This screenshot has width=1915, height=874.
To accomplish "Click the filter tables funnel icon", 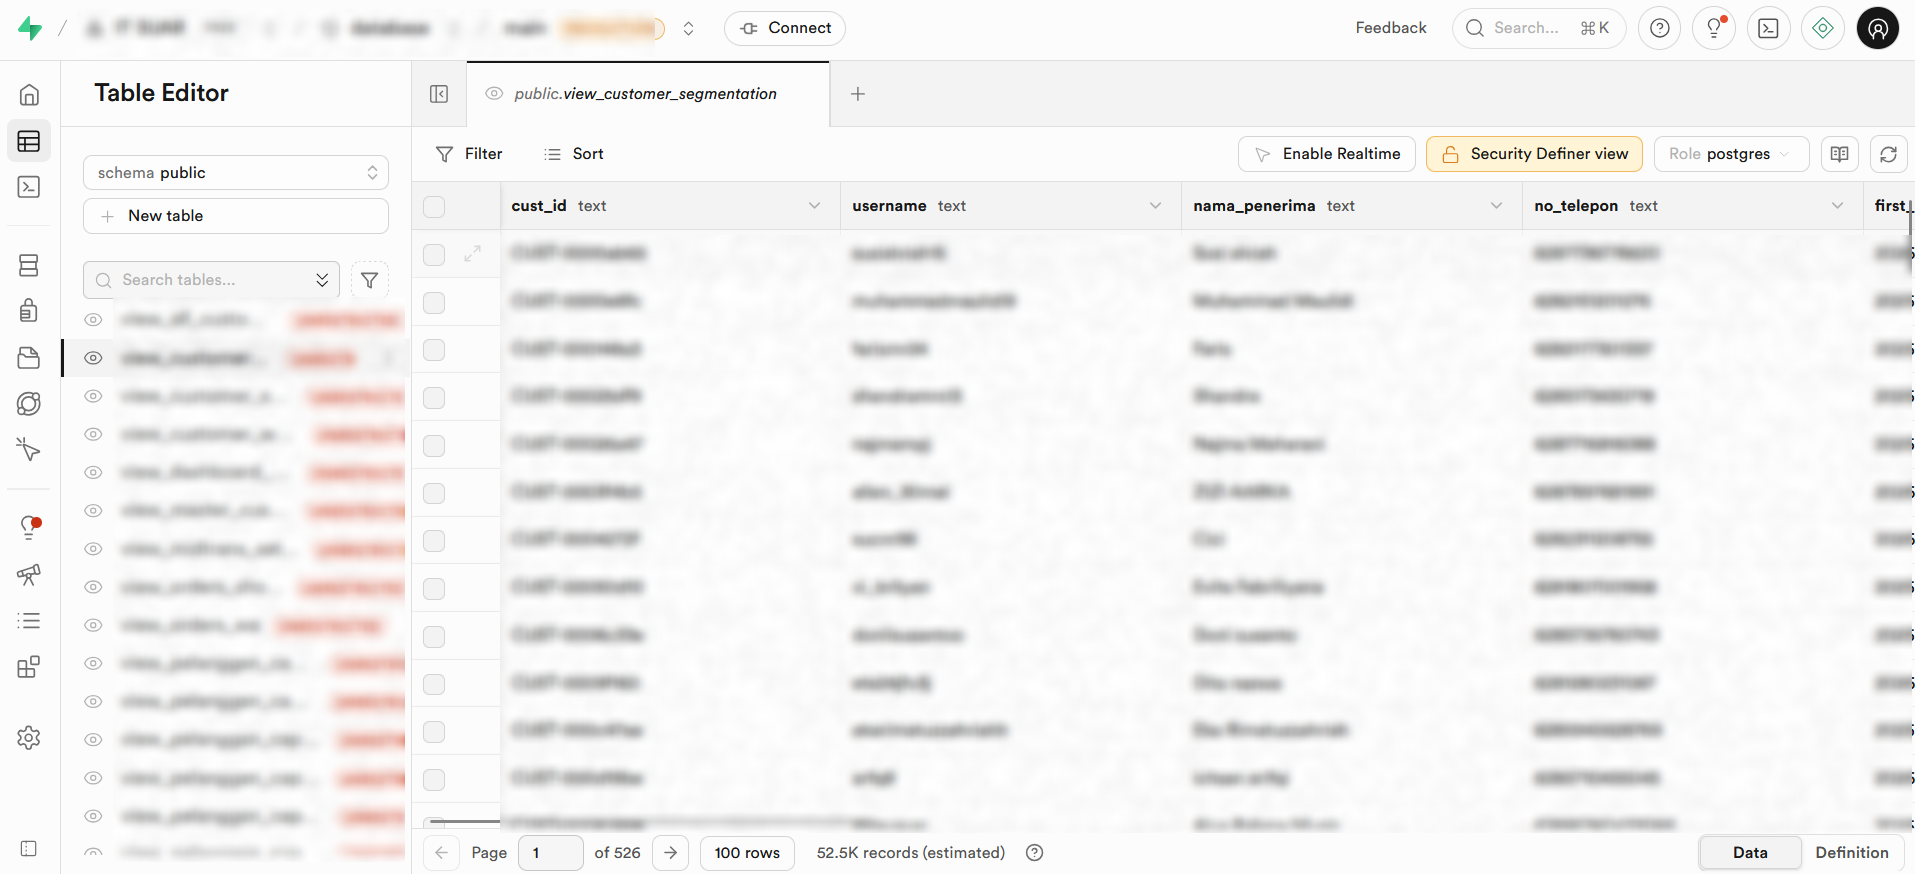I will coord(369,280).
